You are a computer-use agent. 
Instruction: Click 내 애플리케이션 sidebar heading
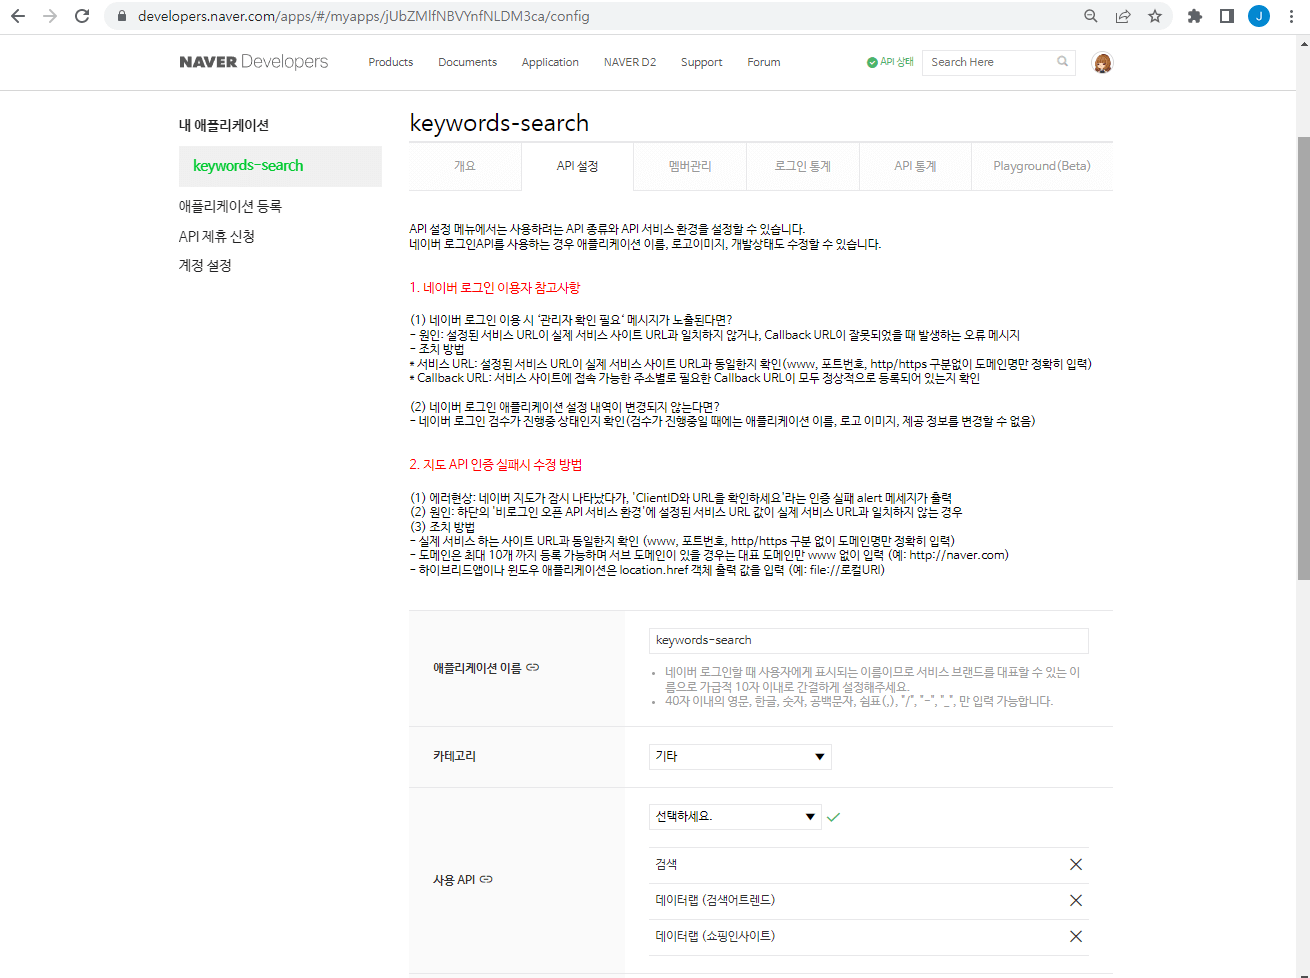coord(224,125)
